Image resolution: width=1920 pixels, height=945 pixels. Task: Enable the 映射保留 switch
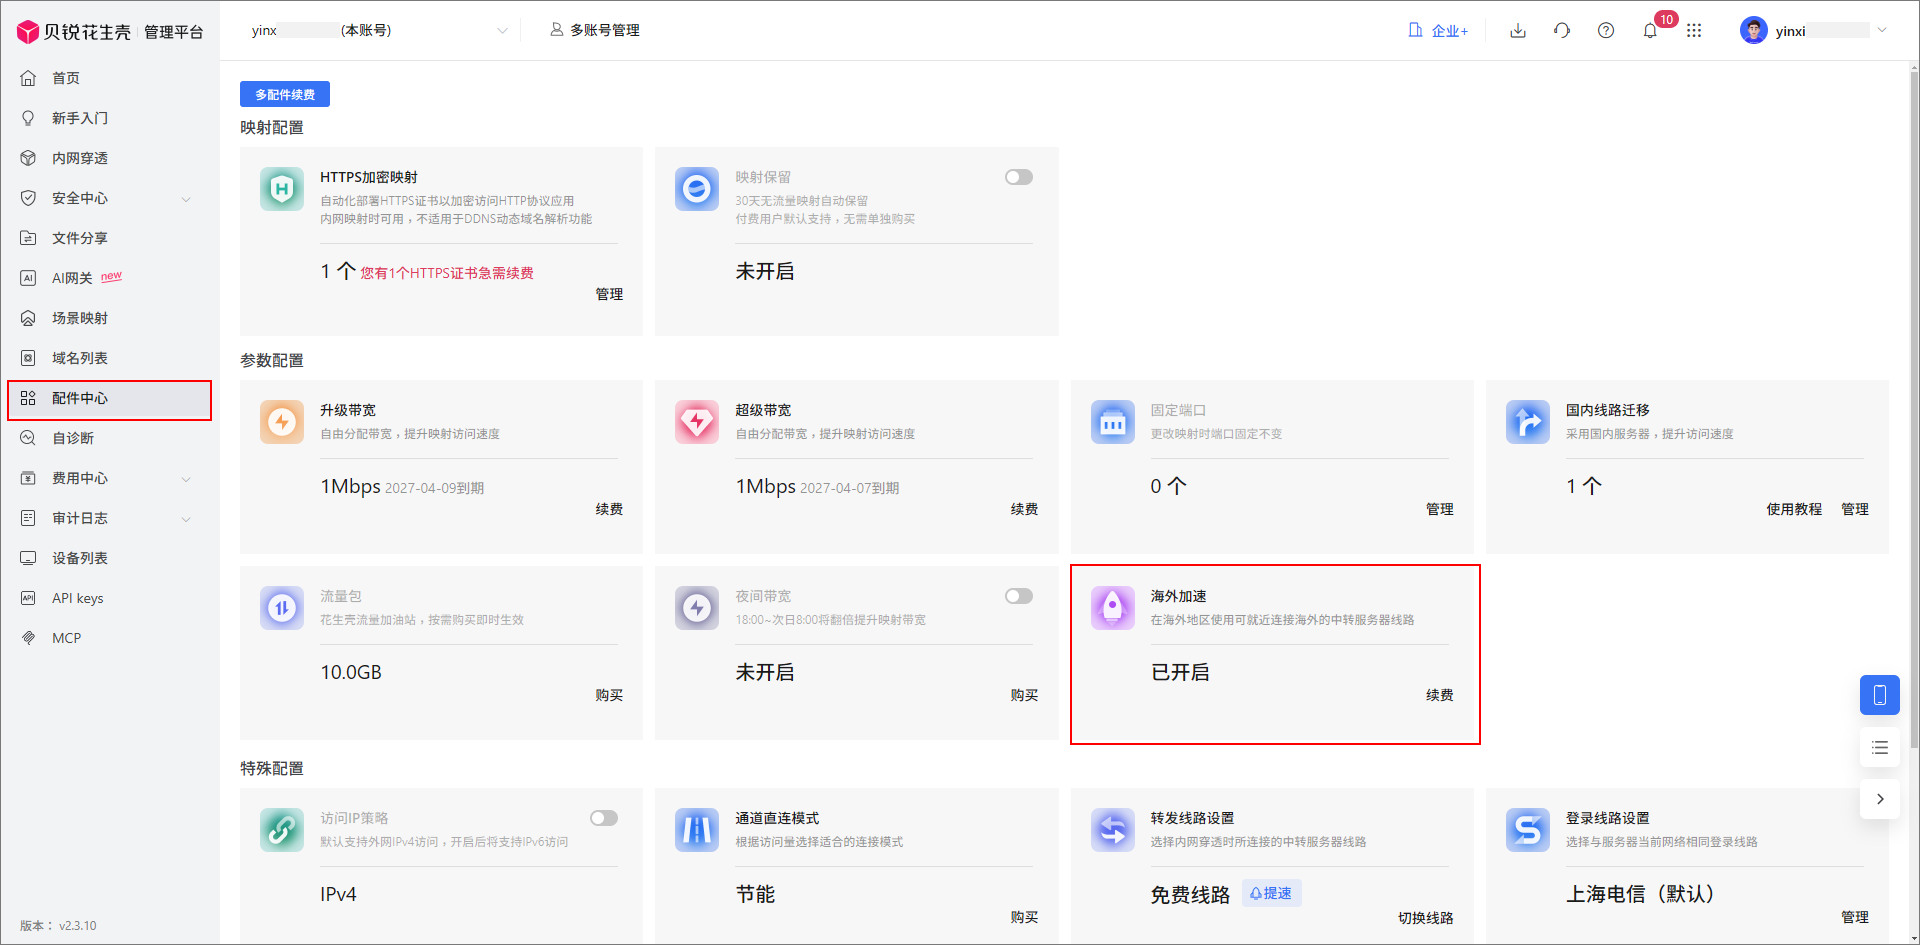pyautogui.click(x=1018, y=176)
